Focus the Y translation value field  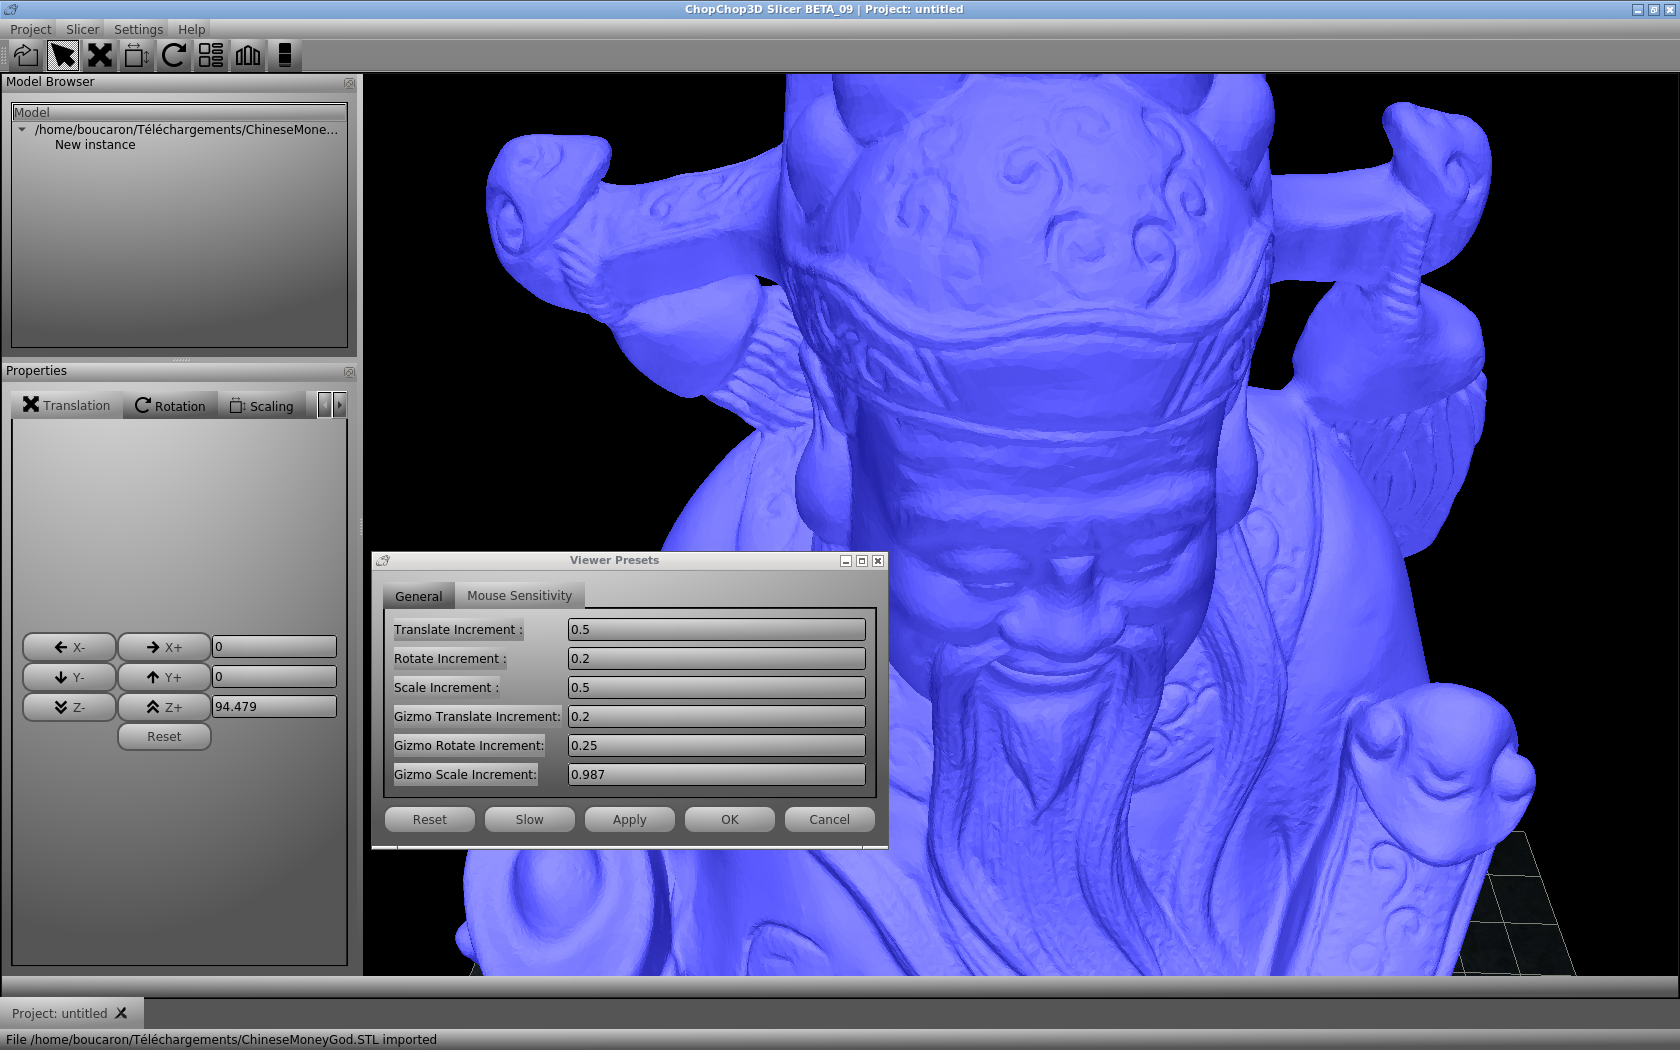(274, 677)
